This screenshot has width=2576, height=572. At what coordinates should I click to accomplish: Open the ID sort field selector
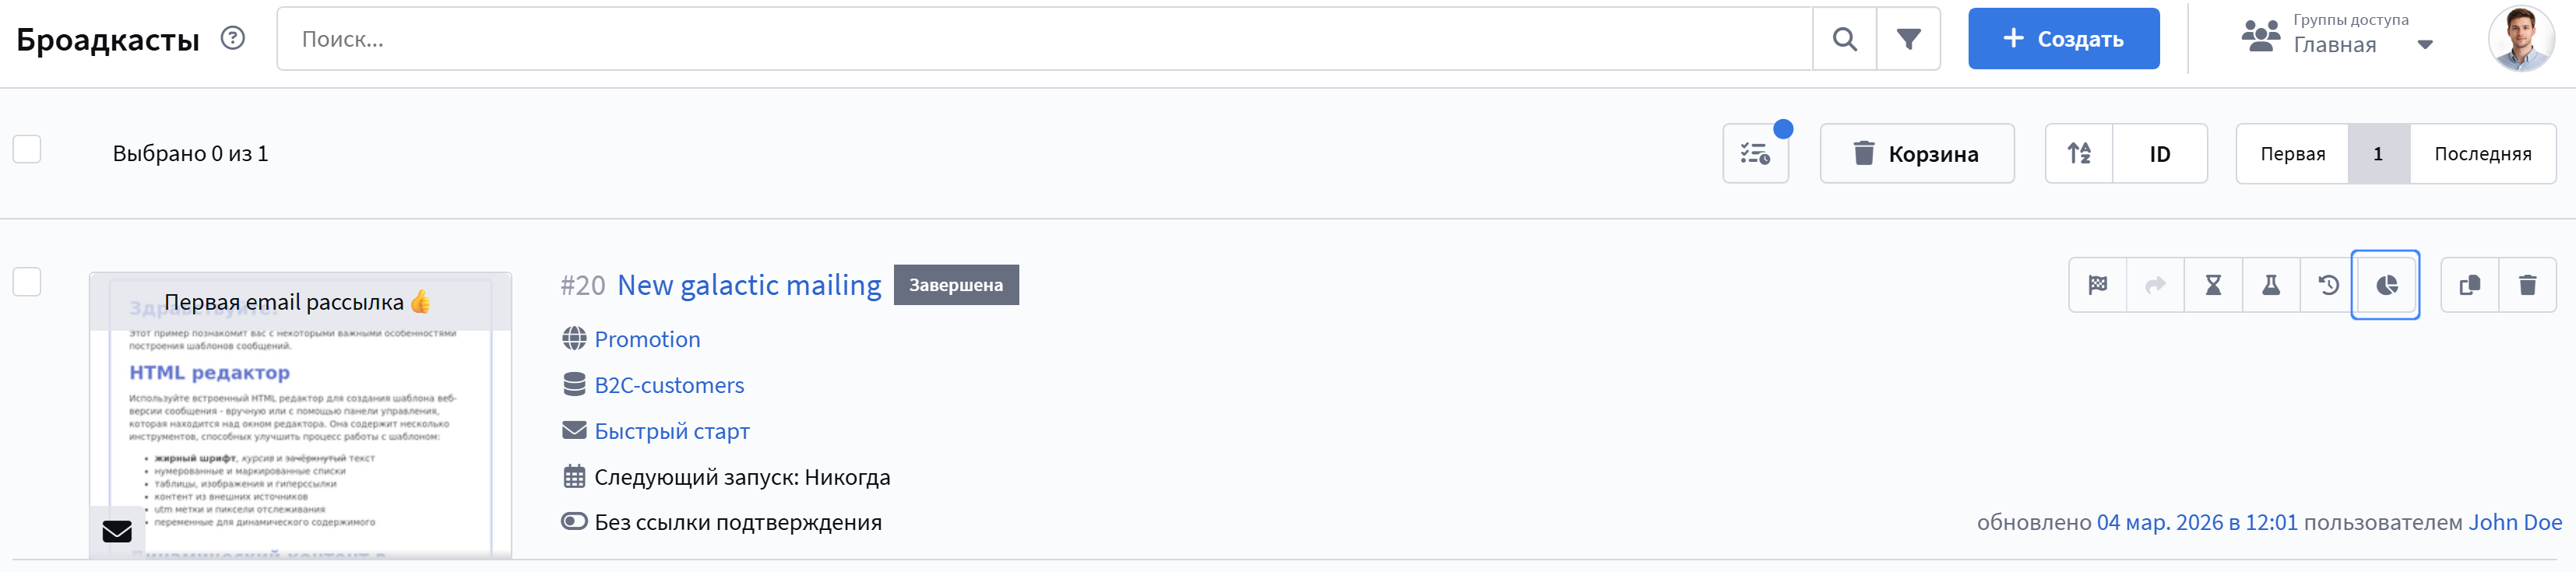[2159, 153]
